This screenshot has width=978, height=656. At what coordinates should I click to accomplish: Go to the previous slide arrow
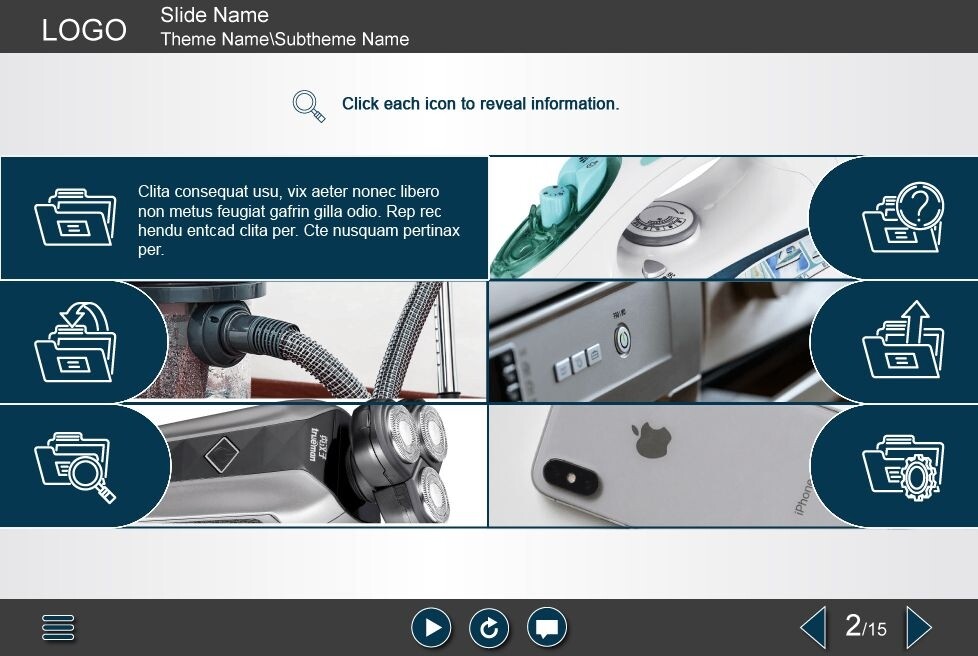coord(813,628)
